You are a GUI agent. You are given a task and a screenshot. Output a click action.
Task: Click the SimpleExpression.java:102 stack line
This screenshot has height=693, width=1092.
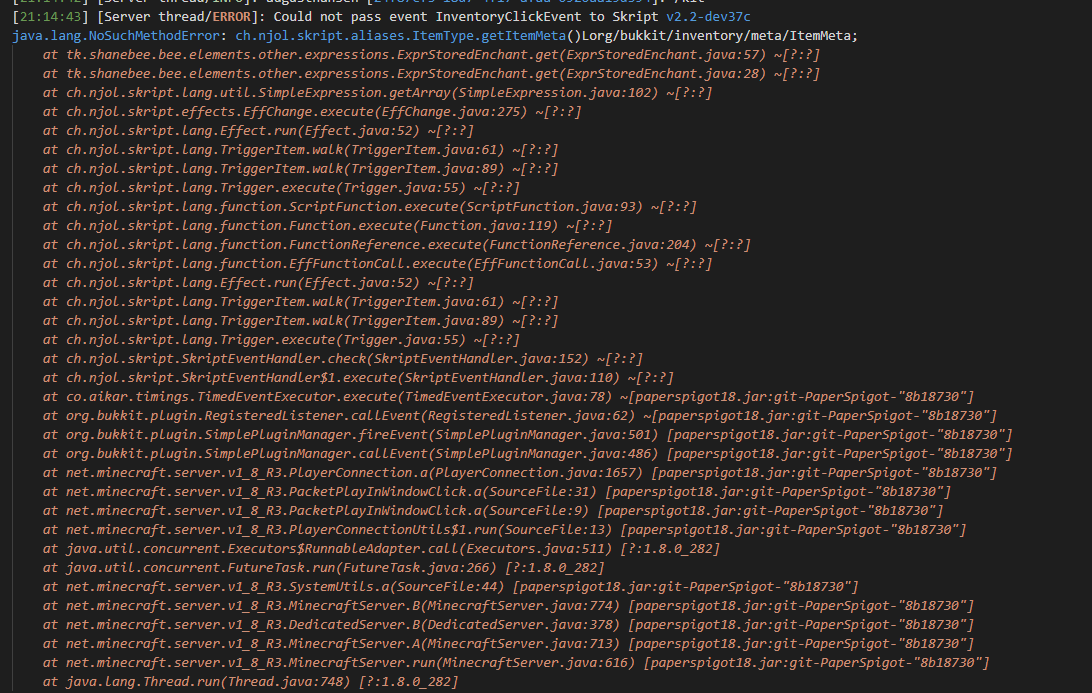point(377,93)
